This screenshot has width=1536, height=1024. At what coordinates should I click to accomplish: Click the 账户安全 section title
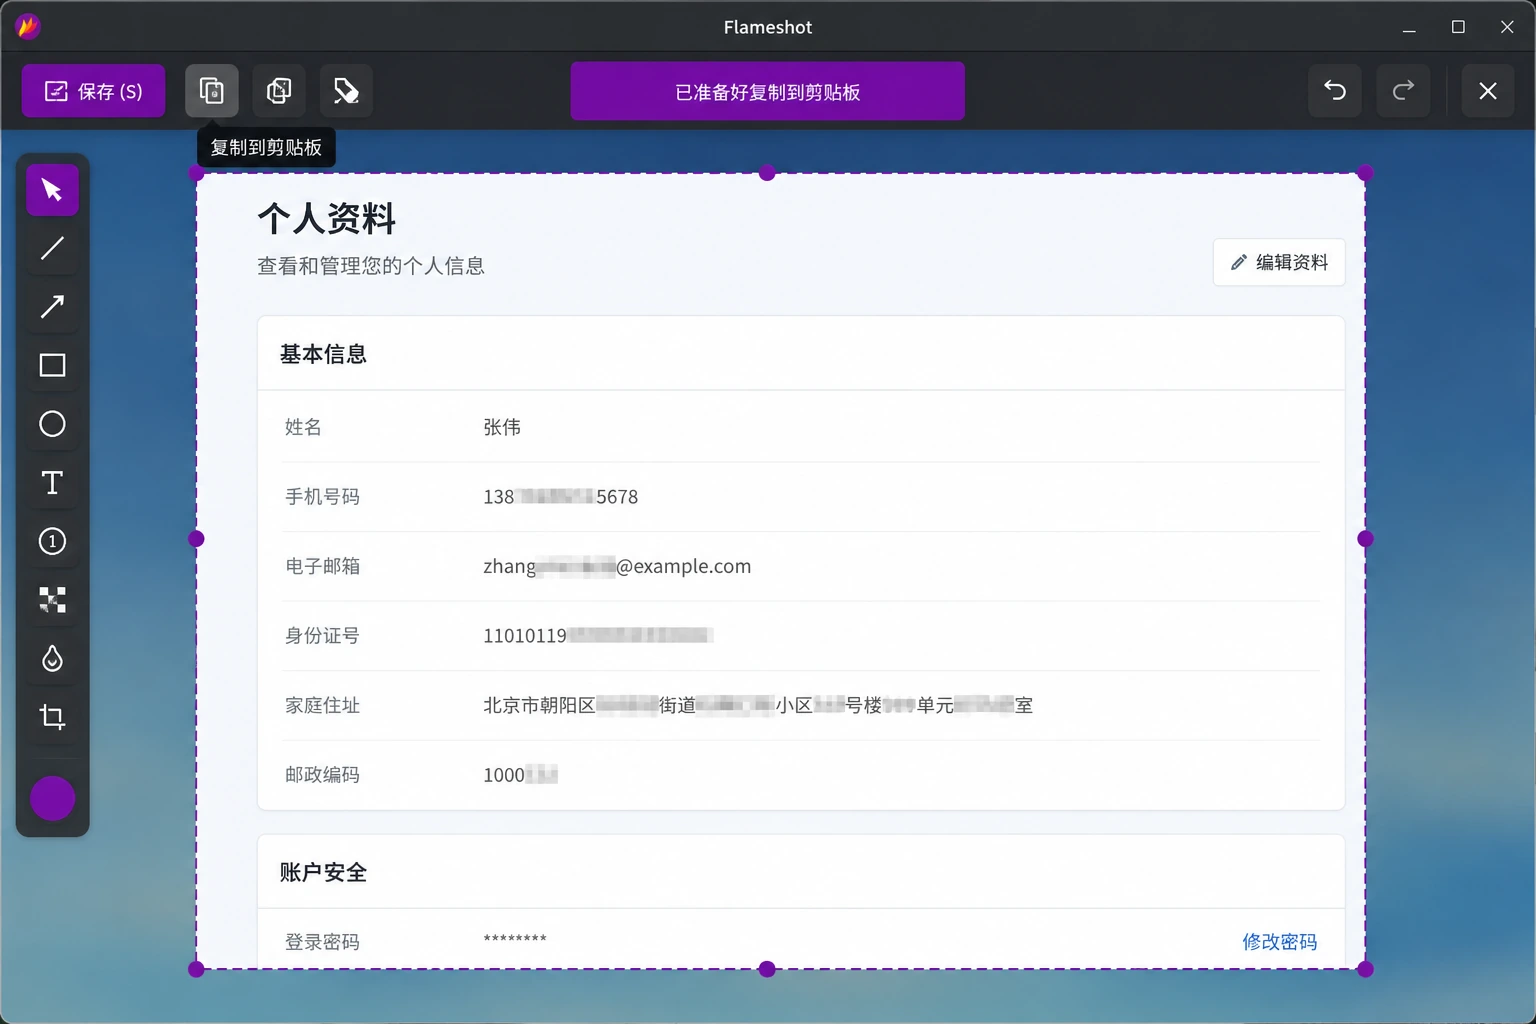click(323, 872)
